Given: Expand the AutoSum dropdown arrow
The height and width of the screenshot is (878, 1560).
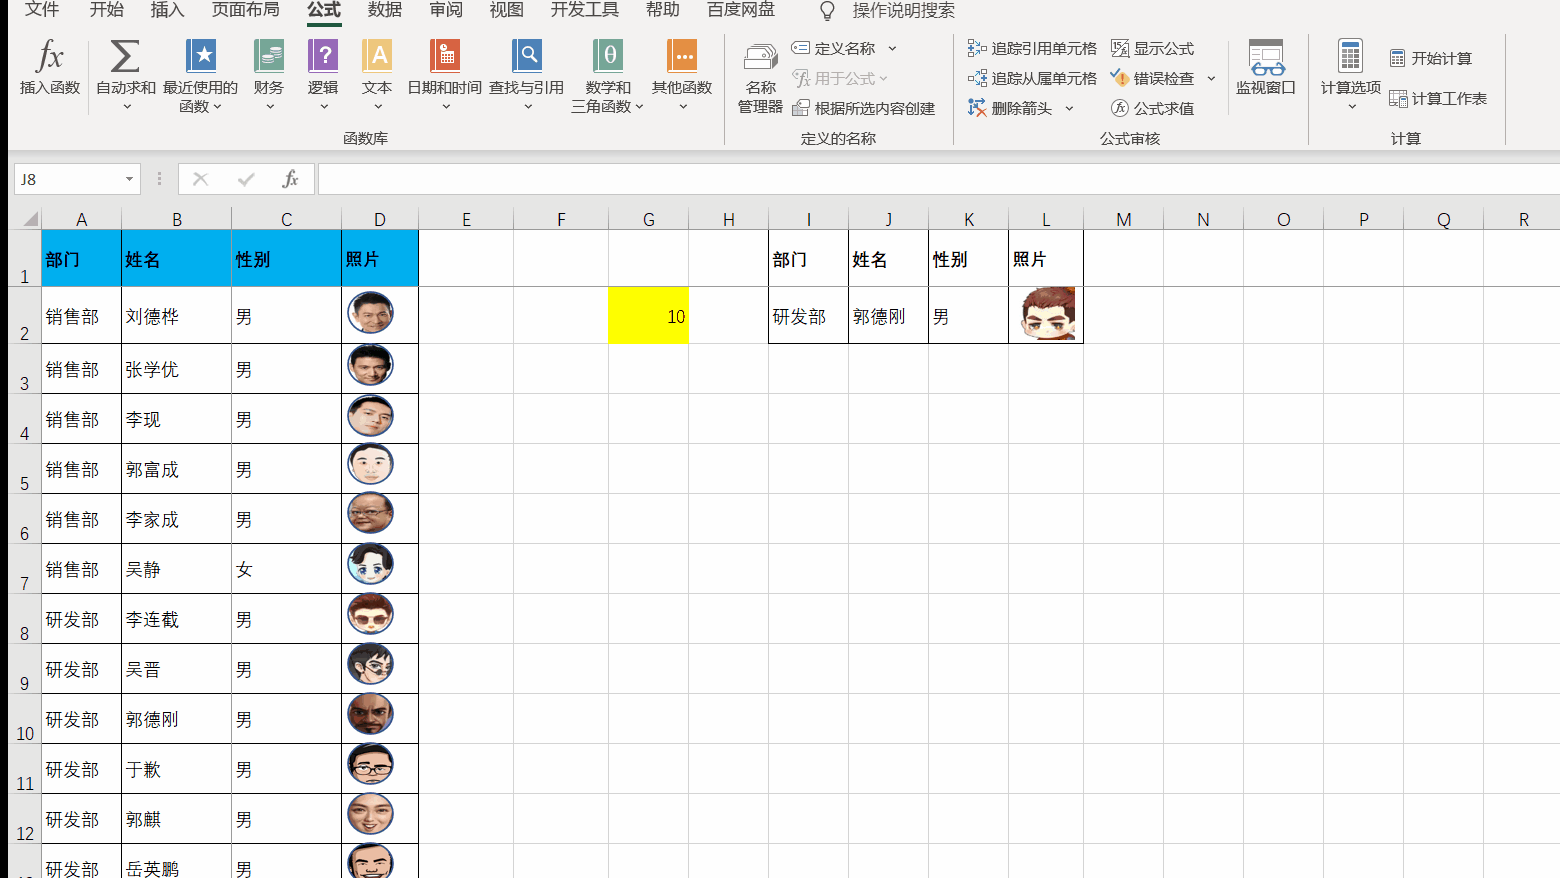Looking at the screenshot, I should click(x=126, y=106).
